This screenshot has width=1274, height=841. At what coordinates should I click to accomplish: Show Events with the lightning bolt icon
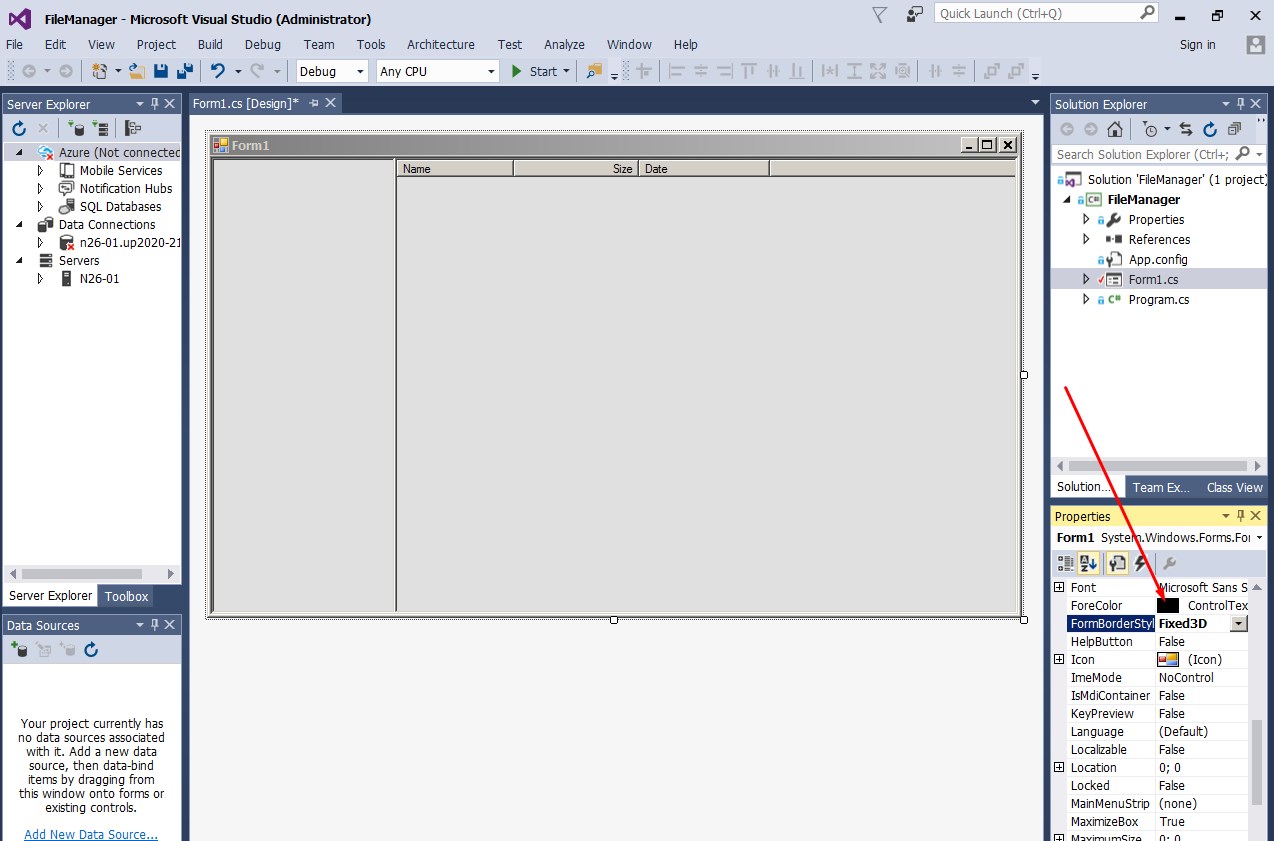pos(1140,564)
